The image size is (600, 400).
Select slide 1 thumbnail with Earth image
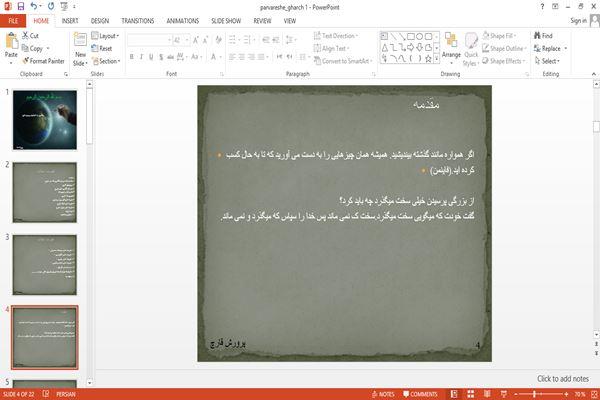click(45, 120)
